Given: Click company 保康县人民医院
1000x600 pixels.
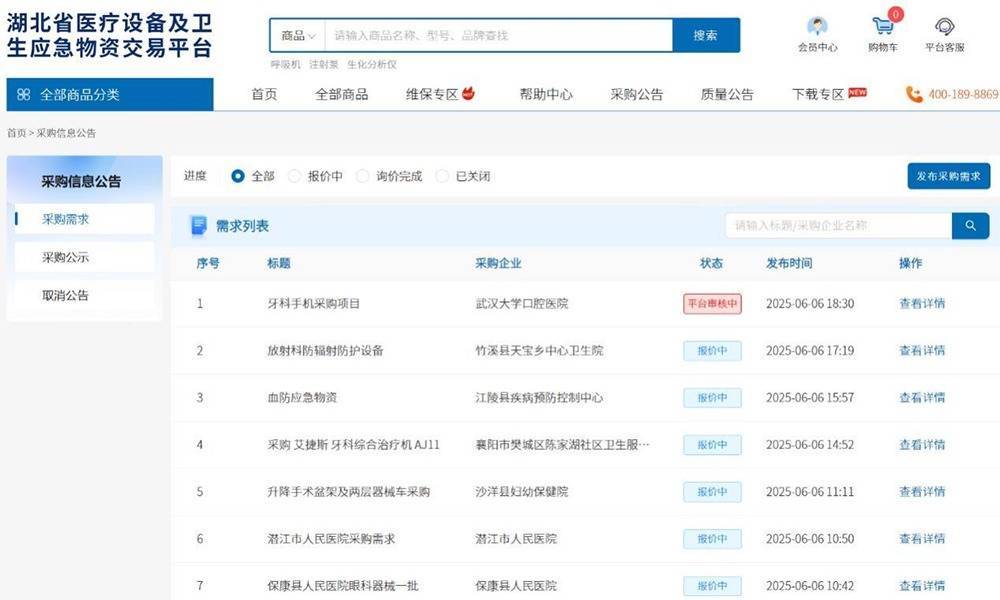Looking at the screenshot, I should (x=516, y=586).
